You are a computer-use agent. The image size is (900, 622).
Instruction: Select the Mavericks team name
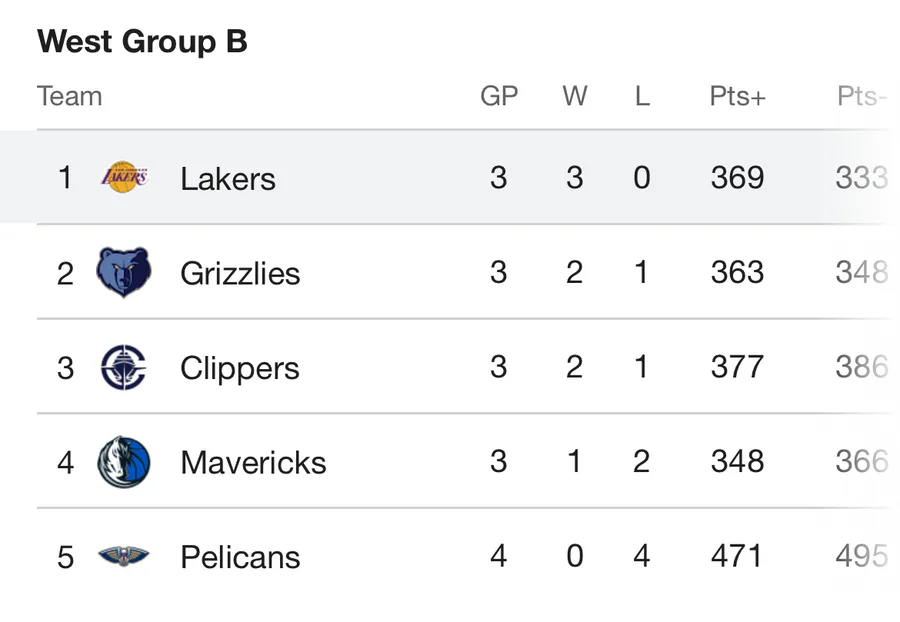pos(253,462)
